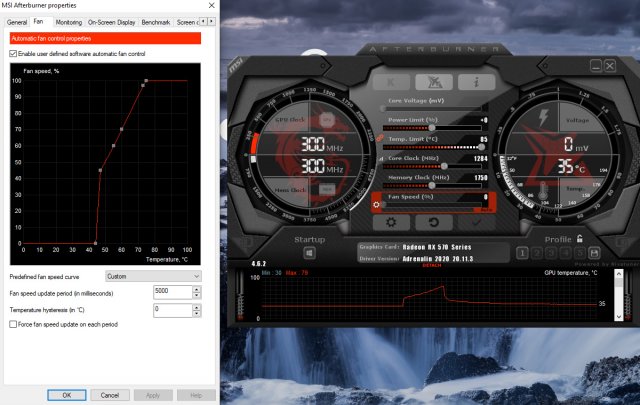
Task: Select the fan curve point at 100% speed
Action: 146,81
